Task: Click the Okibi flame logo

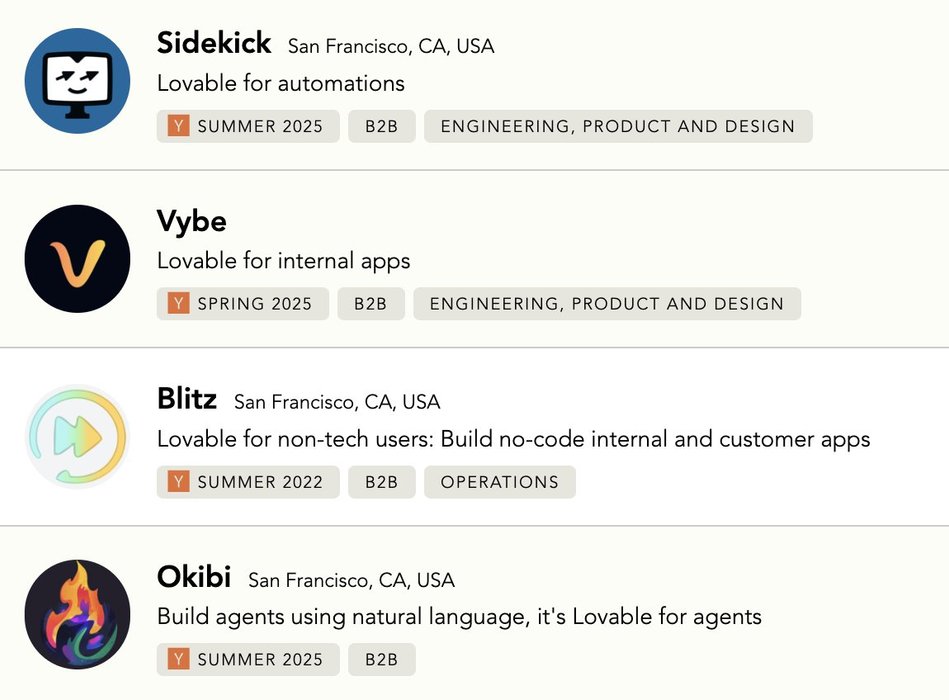Action: pyautogui.click(x=77, y=614)
